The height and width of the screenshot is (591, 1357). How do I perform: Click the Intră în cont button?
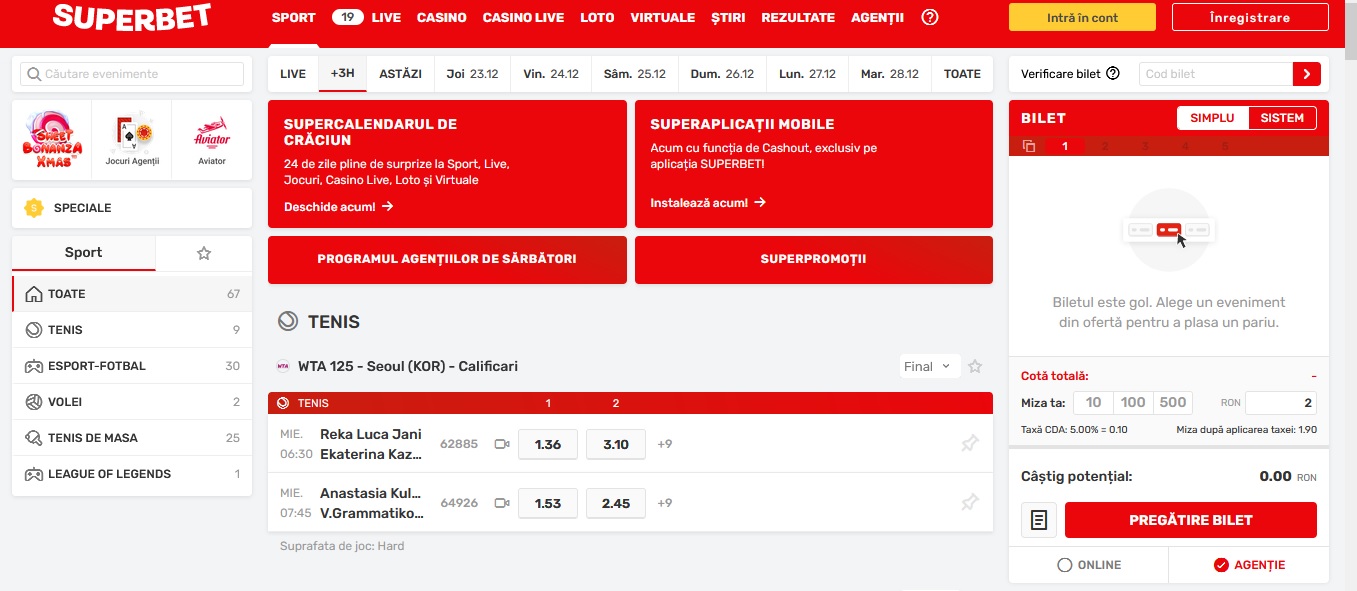[1082, 17]
